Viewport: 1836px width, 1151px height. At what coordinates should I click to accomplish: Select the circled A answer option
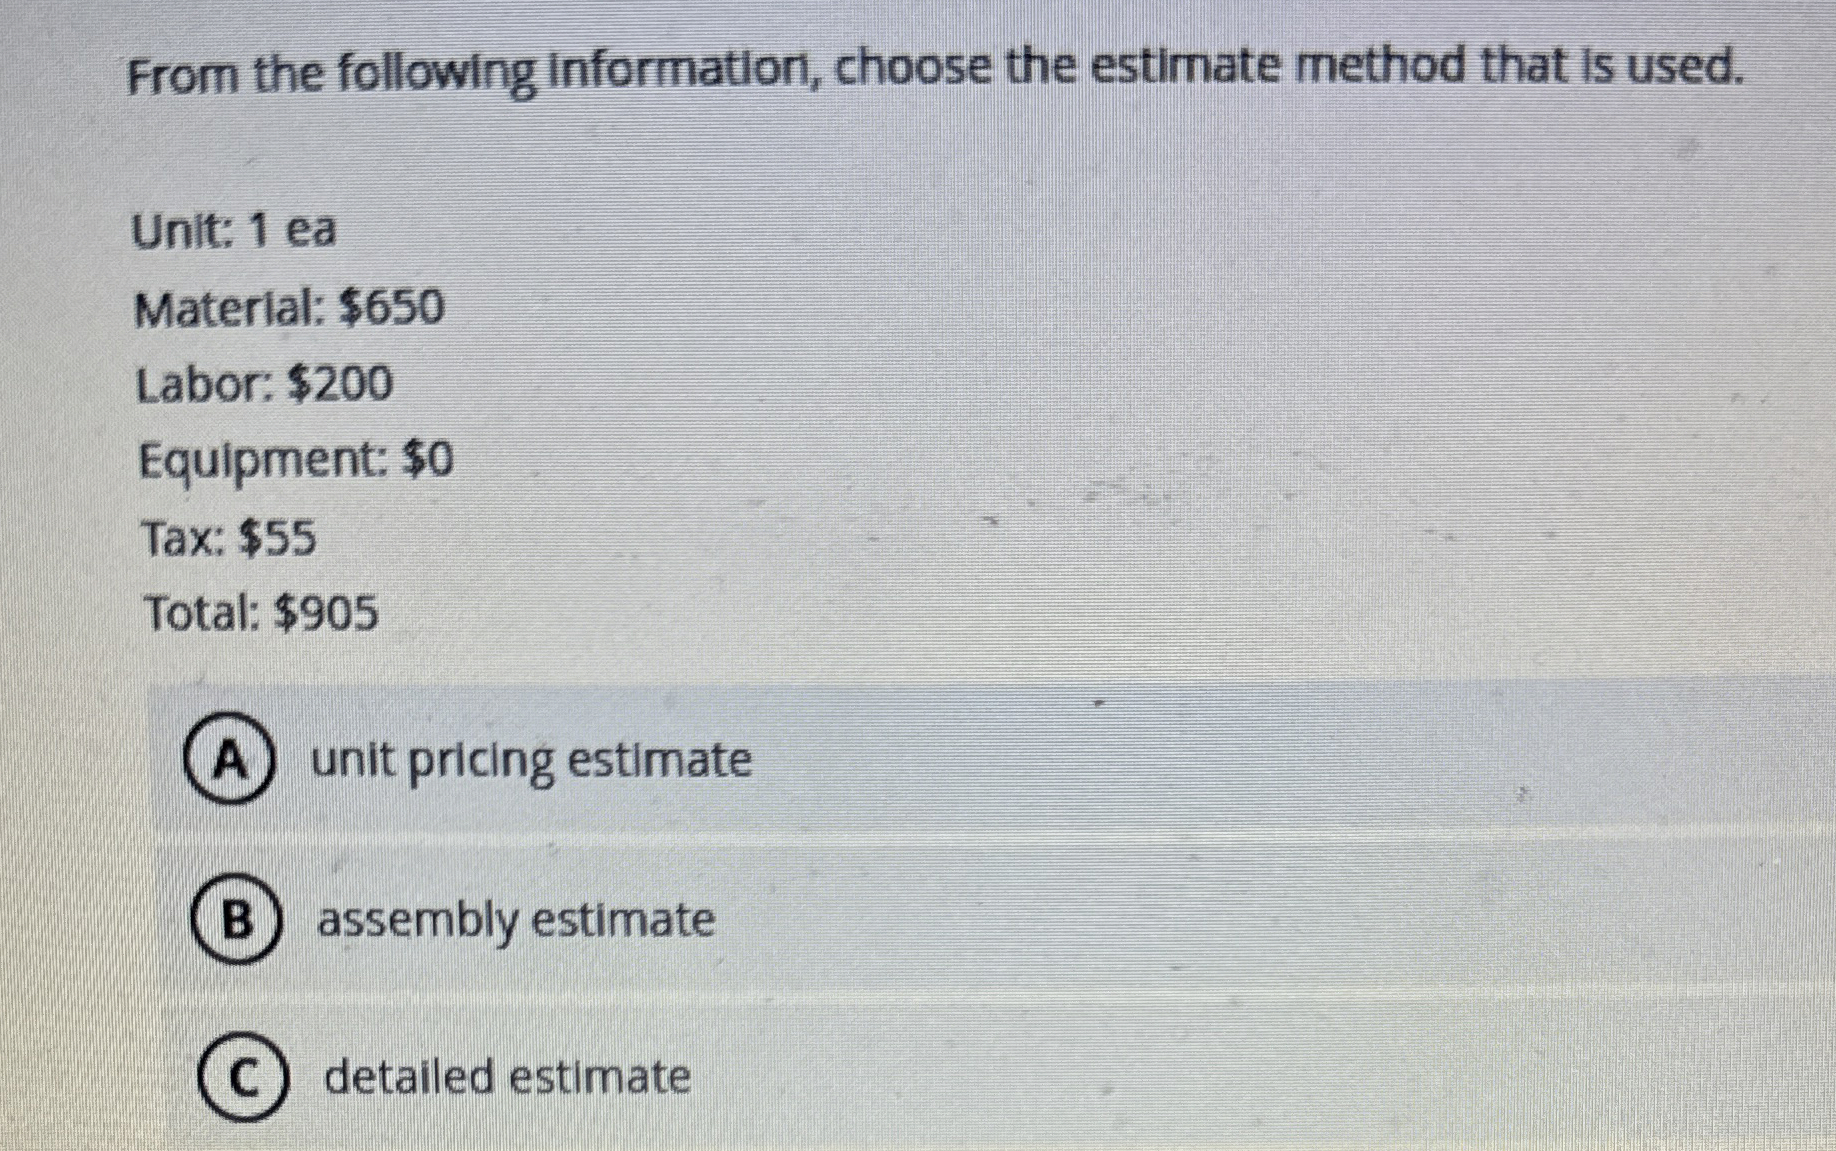pyautogui.click(x=229, y=761)
